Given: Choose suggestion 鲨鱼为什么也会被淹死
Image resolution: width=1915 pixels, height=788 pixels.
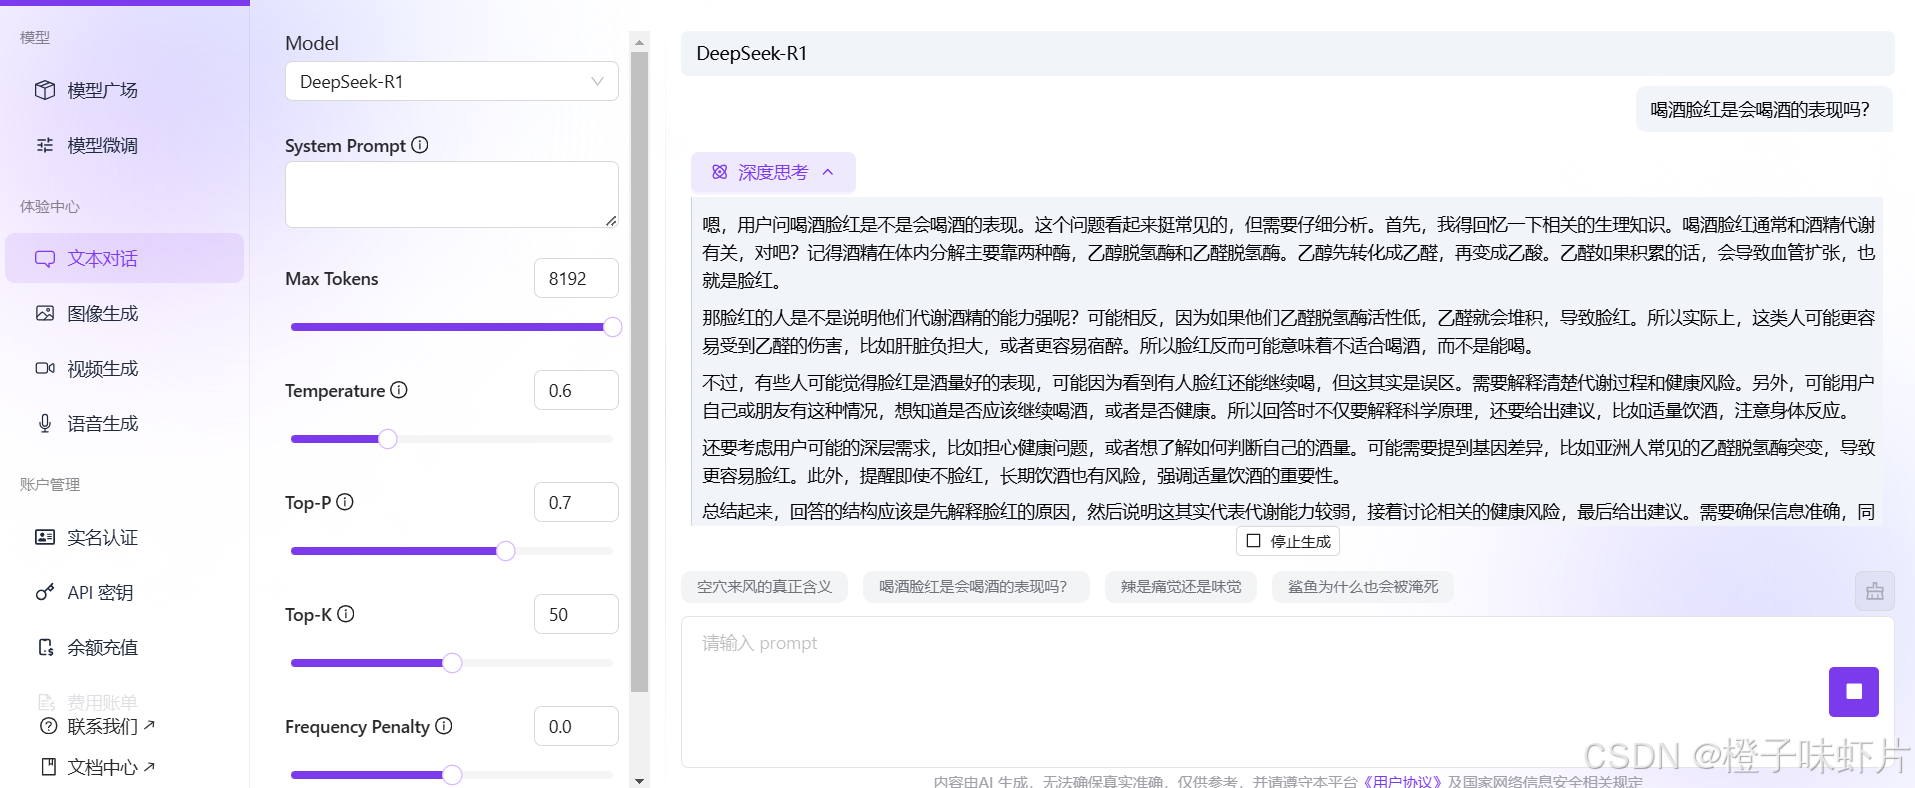Looking at the screenshot, I should pyautogui.click(x=1363, y=587).
